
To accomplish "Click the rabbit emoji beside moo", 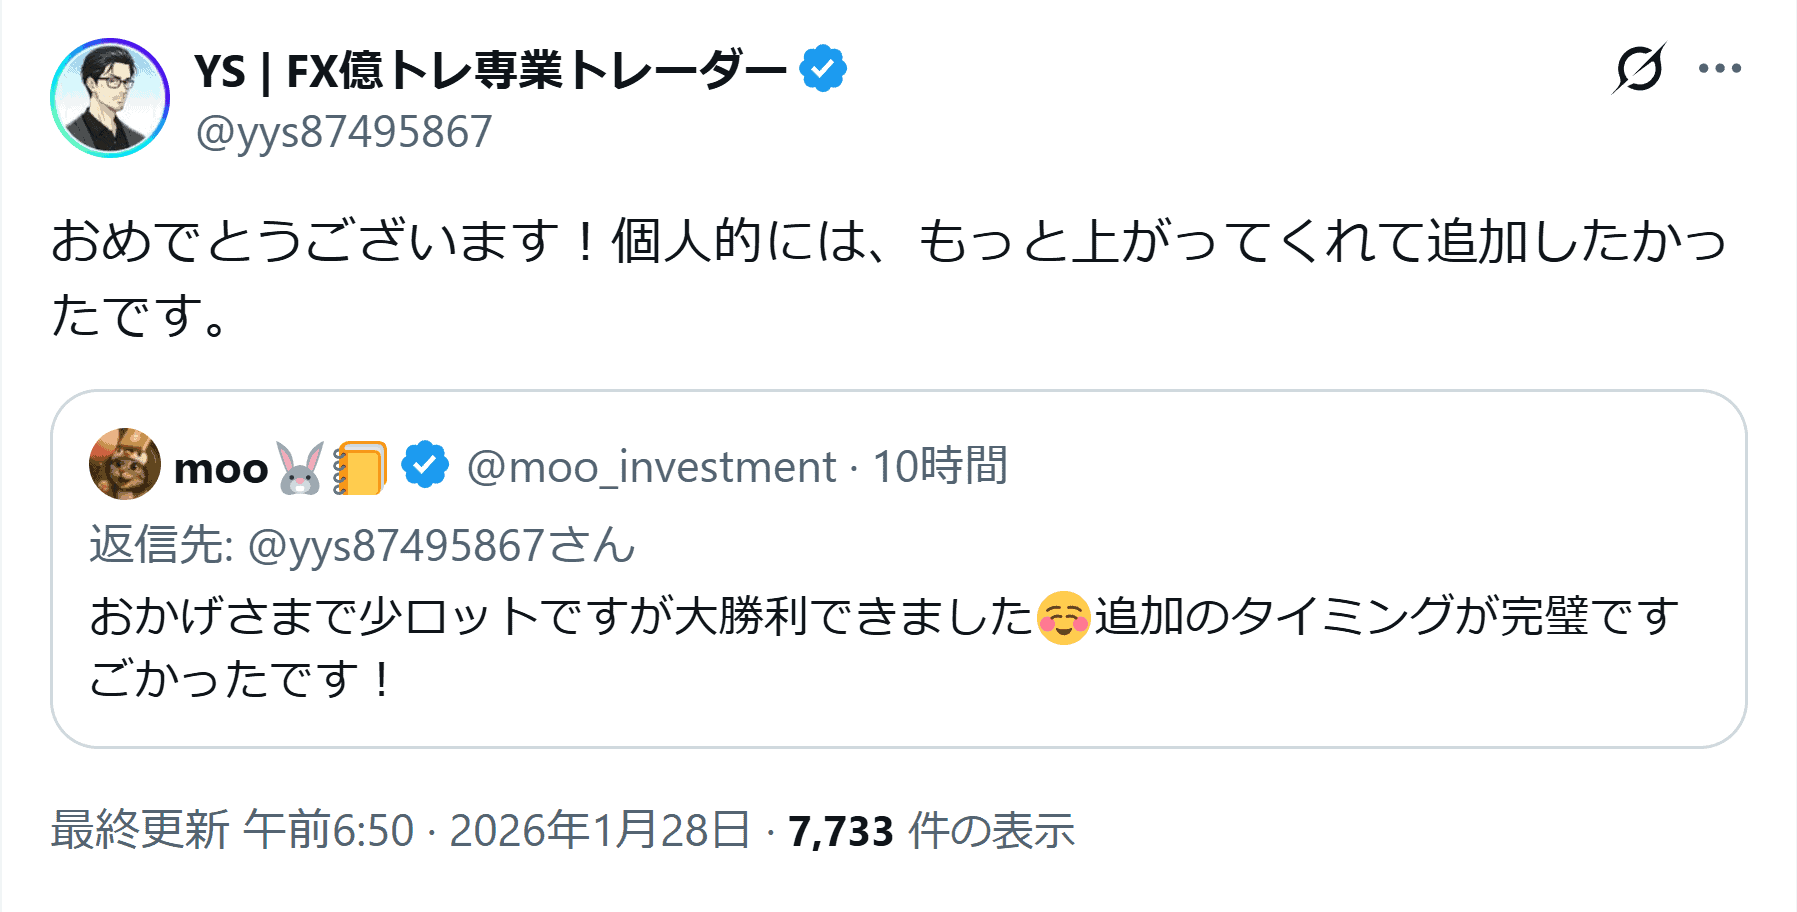I will (300, 468).
